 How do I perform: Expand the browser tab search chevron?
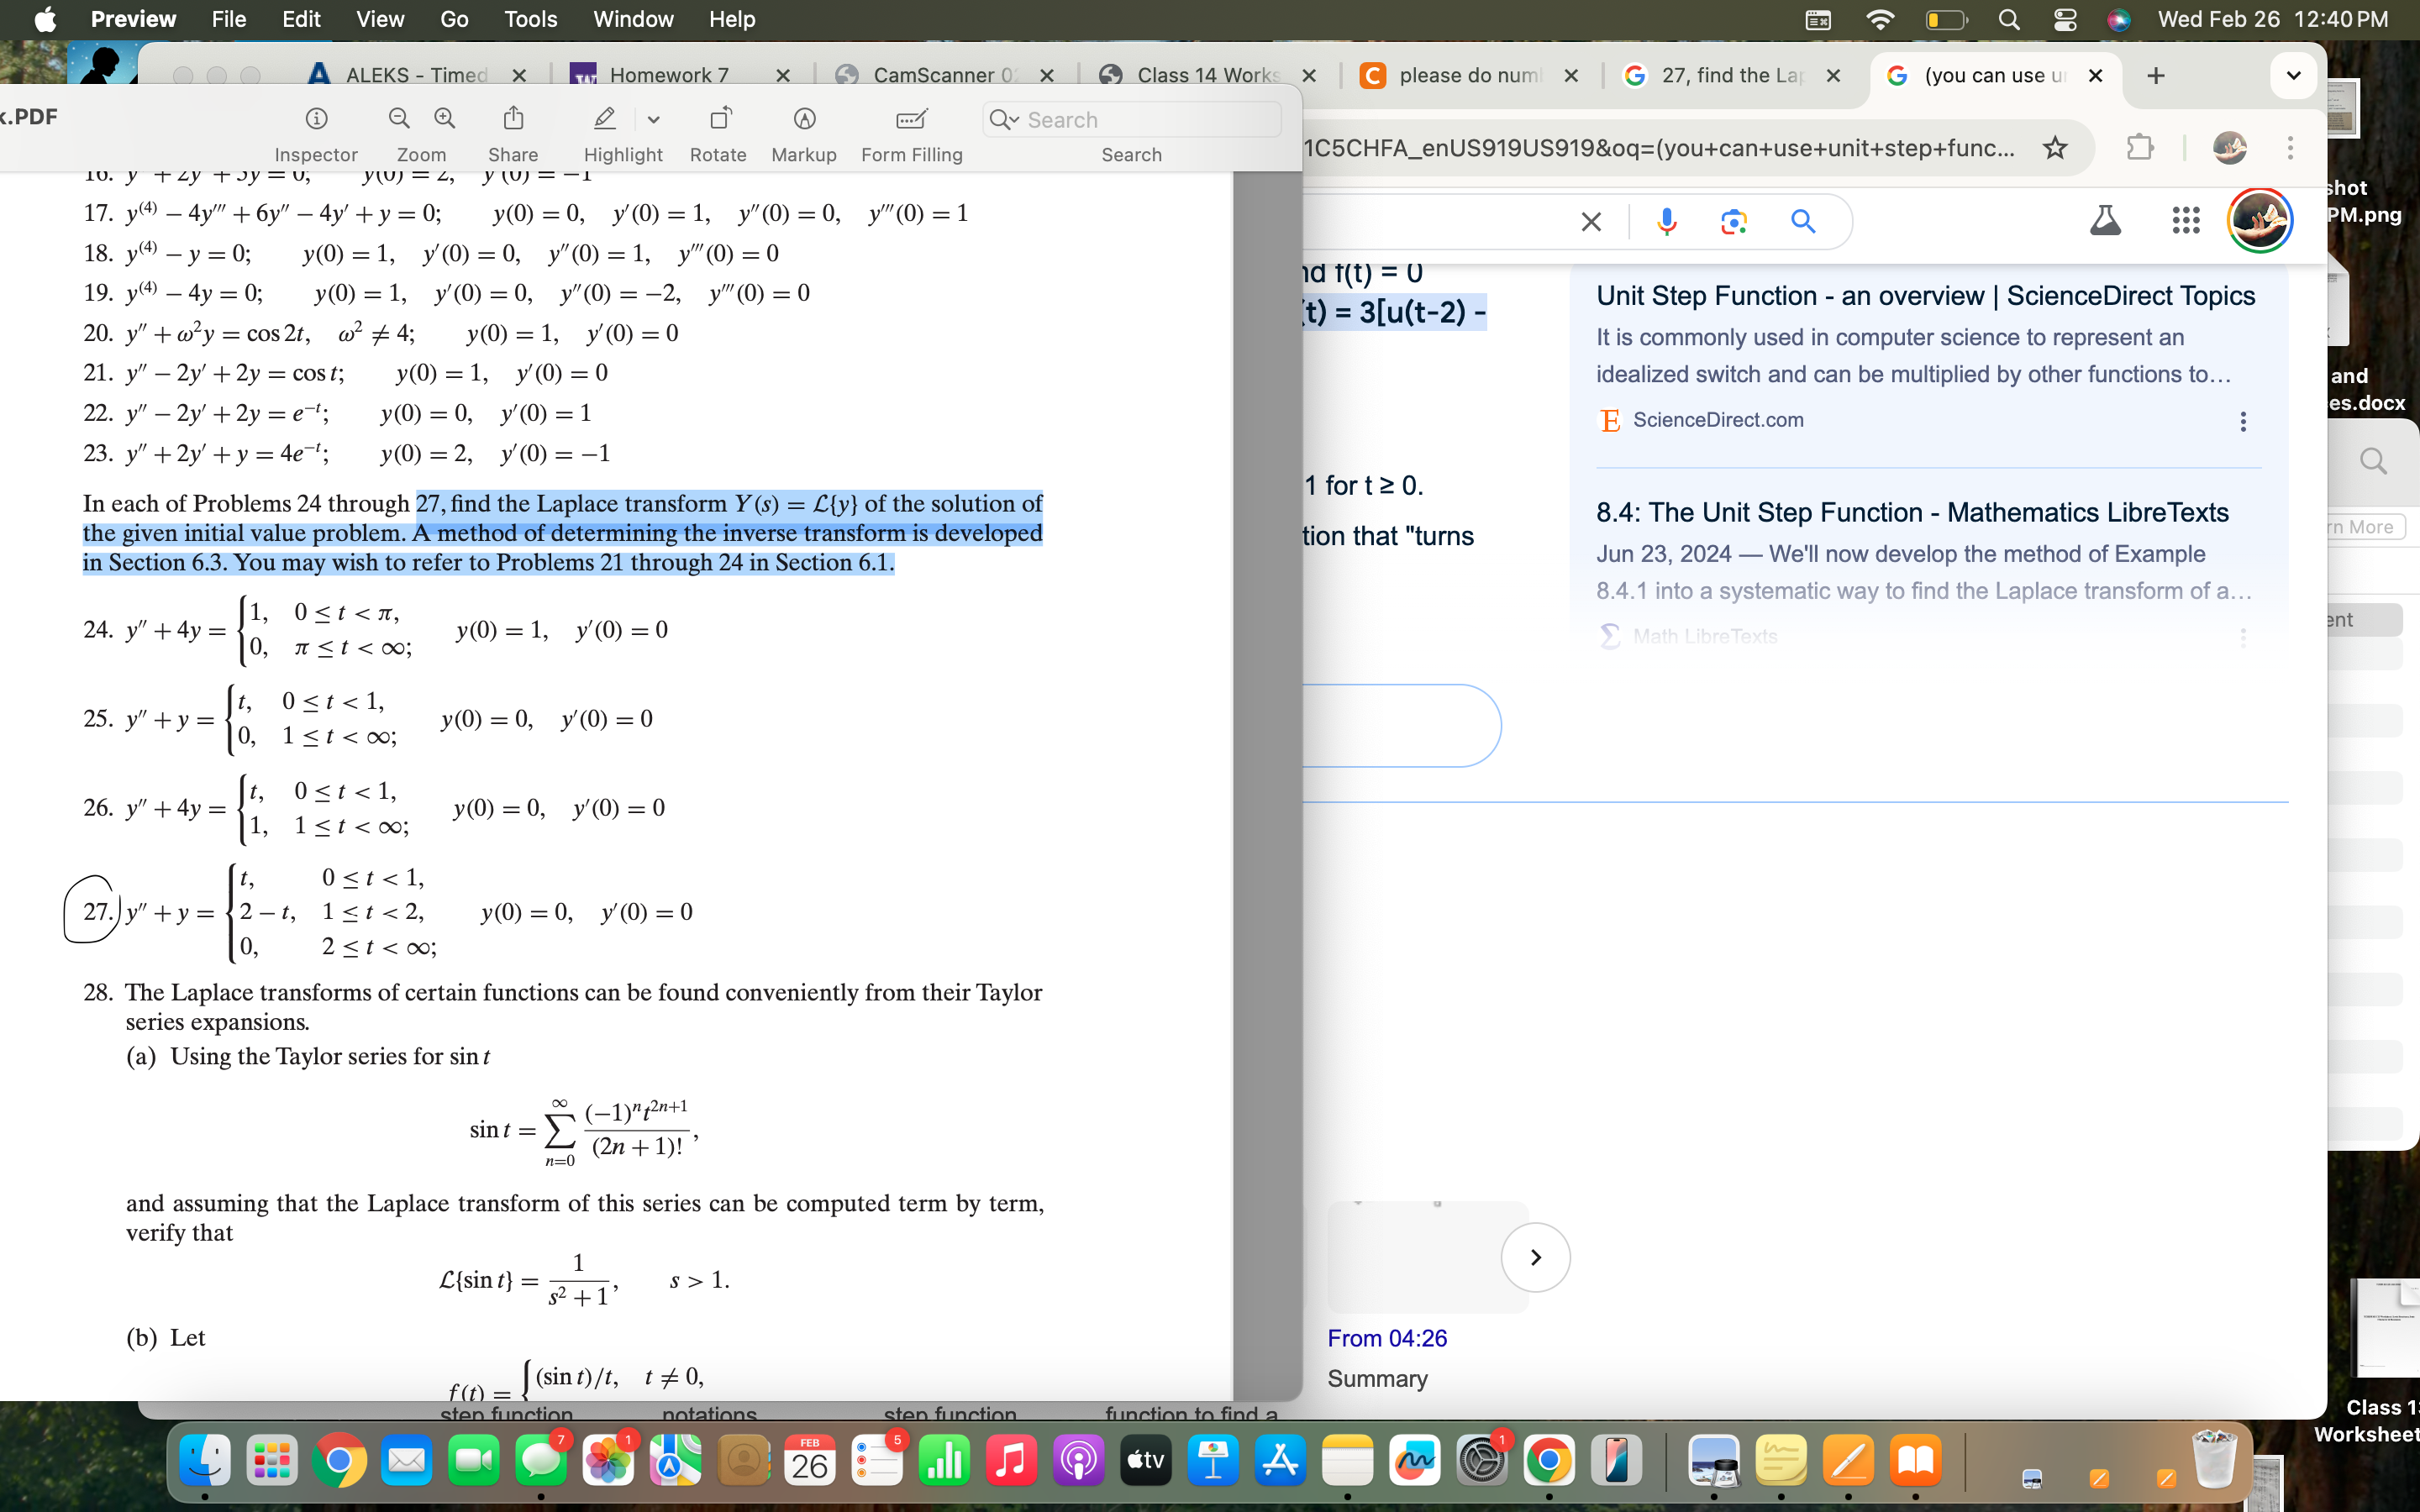click(2292, 75)
